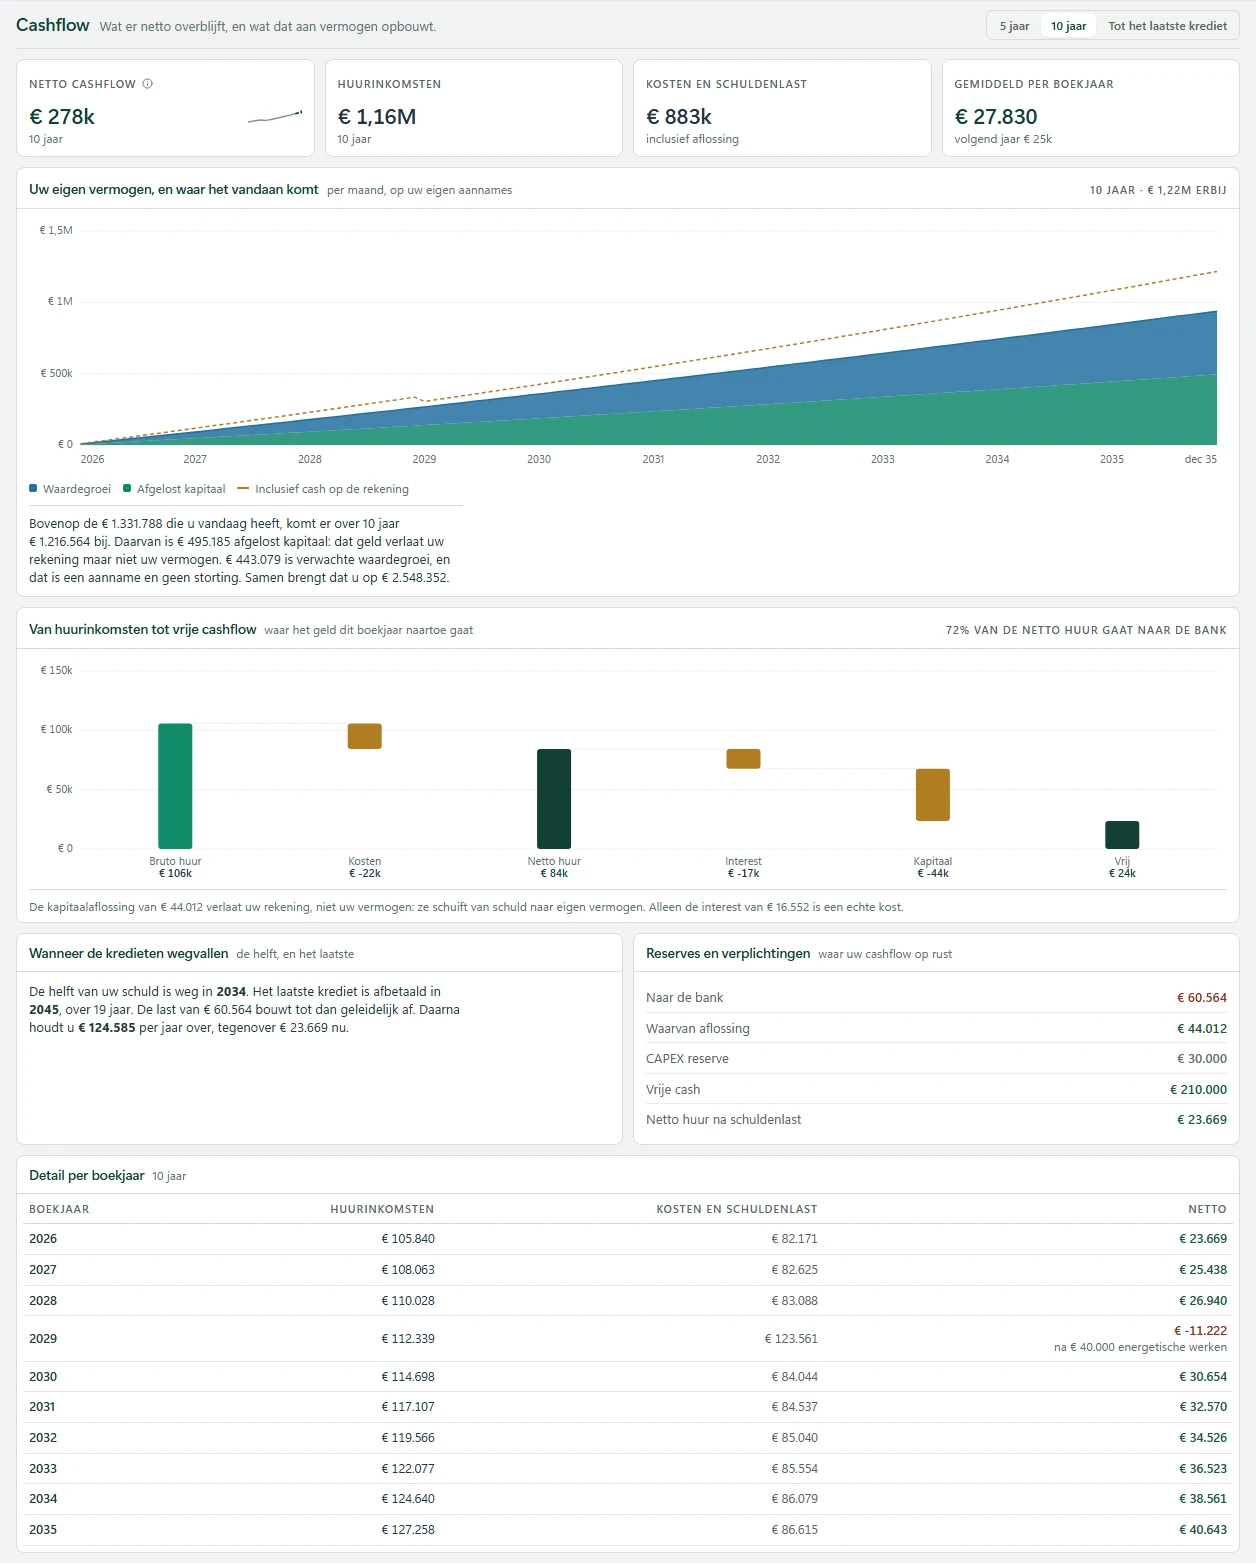Viewport: 1256px width, 1563px height.
Task: Click the € 38.561 netto cell for 2034
Action: click(1203, 1499)
